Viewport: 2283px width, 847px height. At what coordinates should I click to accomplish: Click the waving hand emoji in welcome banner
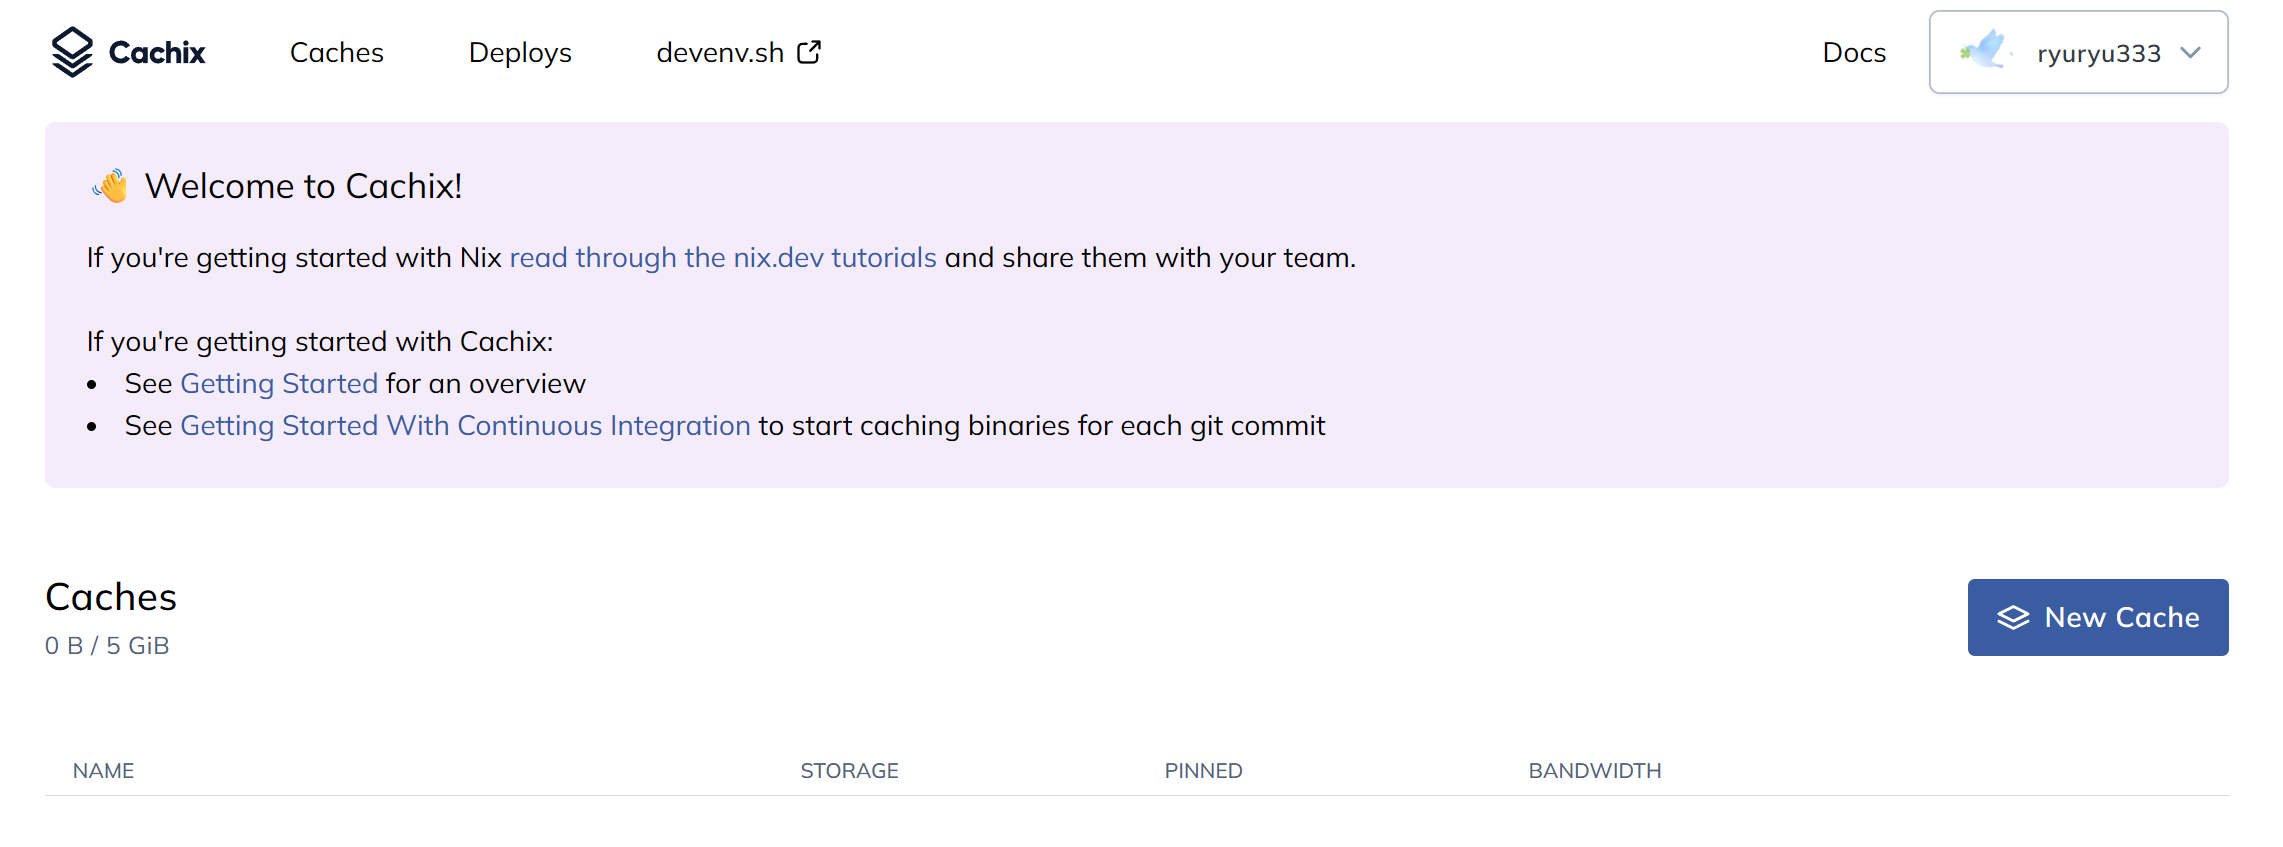[111, 186]
